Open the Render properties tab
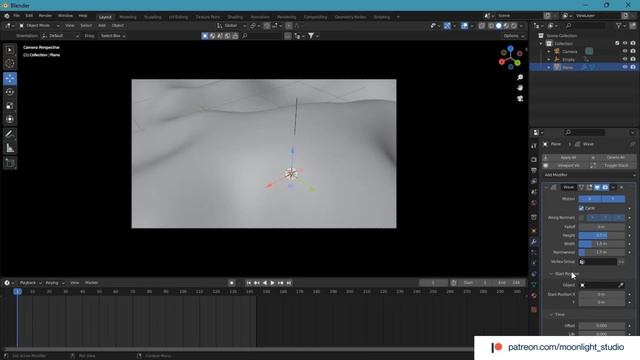This screenshot has width=640, height=360. point(534,160)
